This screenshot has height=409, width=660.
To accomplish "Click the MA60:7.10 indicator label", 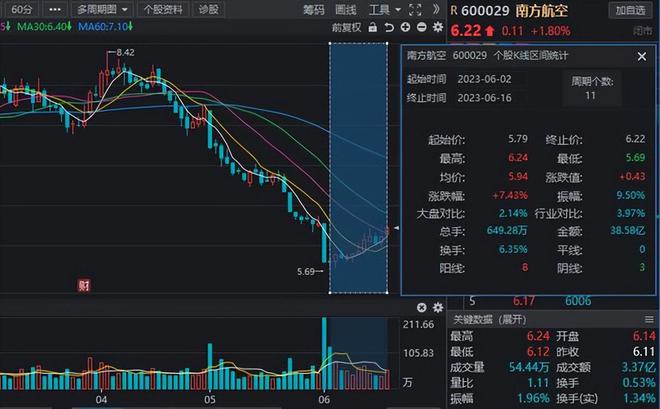I will point(105,27).
